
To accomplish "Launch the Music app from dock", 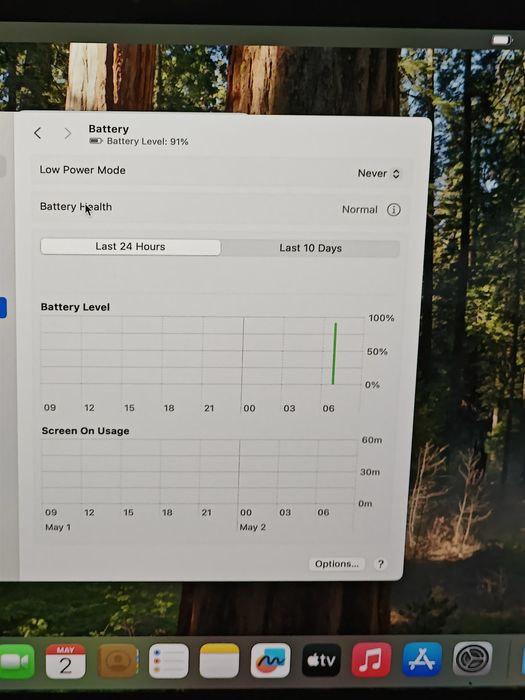I will pos(371,660).
